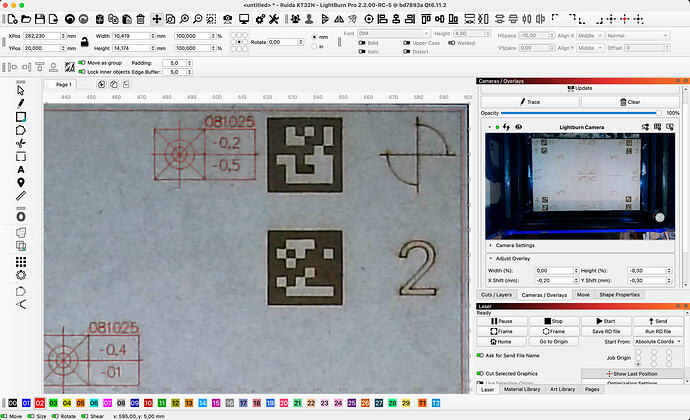This screenshot has width=690, height=420.
Task: Open the Align Y Middle dropdown
Action: click(590, 48)
